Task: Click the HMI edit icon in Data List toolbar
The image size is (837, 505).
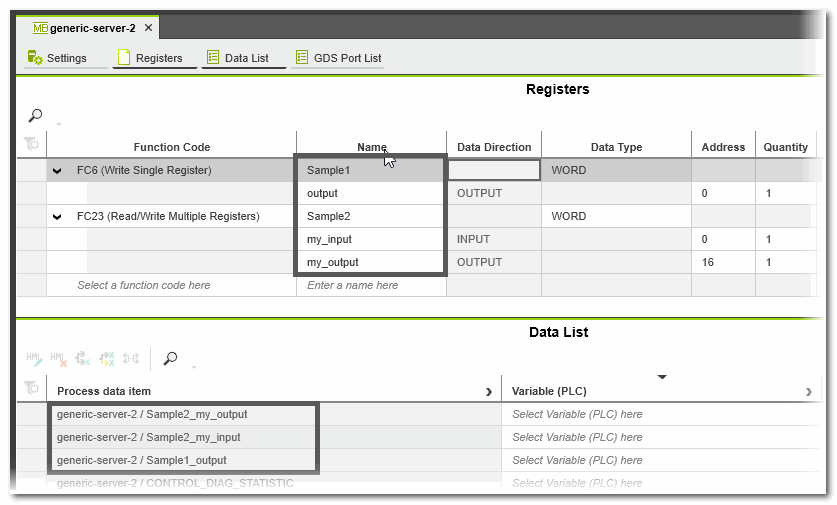Action: tap(34, 358)
